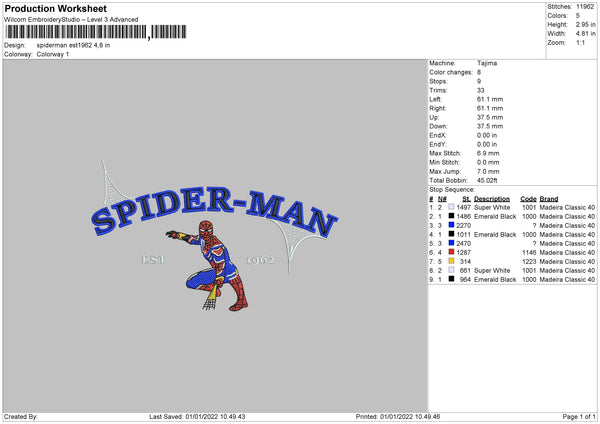Click the Left value 61.1 mm

[490, 99]
